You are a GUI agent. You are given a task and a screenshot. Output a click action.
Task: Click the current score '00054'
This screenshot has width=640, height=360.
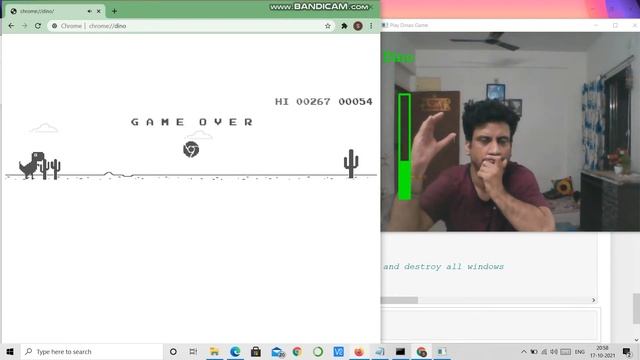pos(356,101)
